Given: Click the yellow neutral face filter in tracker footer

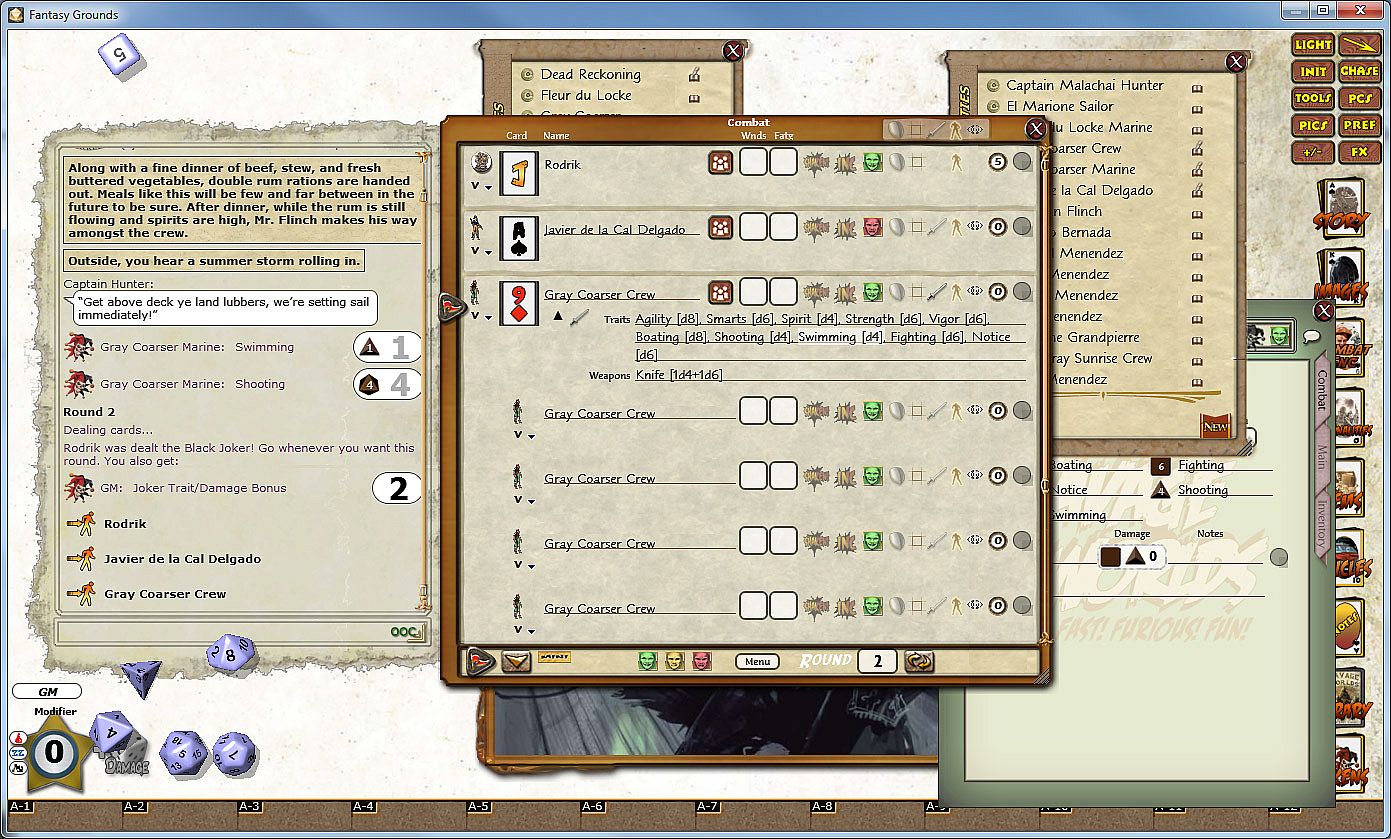Looking at the screenshot, I should pos(675,661).
